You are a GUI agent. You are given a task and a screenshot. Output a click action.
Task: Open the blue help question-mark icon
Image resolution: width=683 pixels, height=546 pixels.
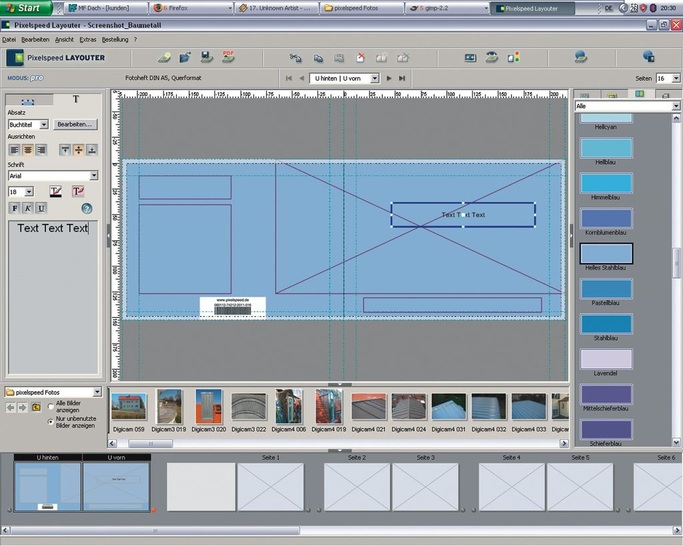pyautogui.click(x=87, y=208)
